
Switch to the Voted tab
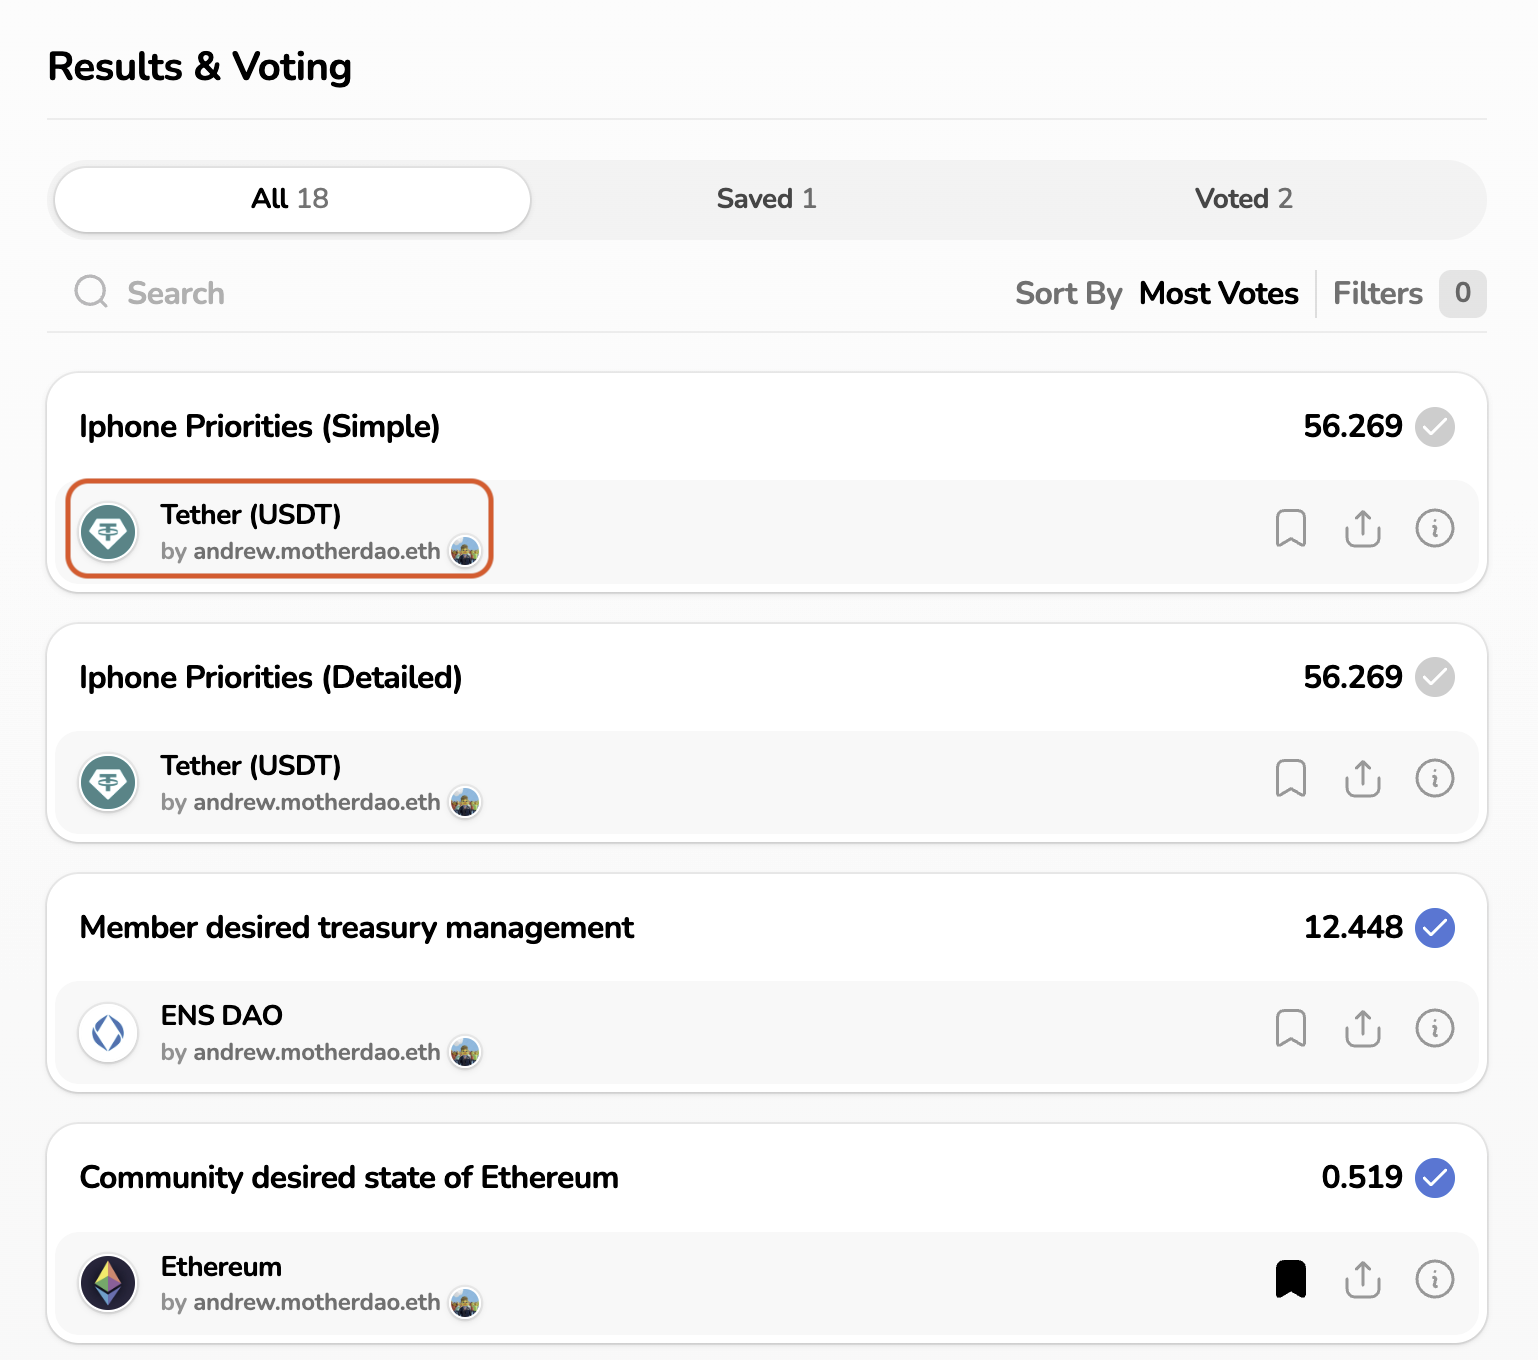[1243, 199]
